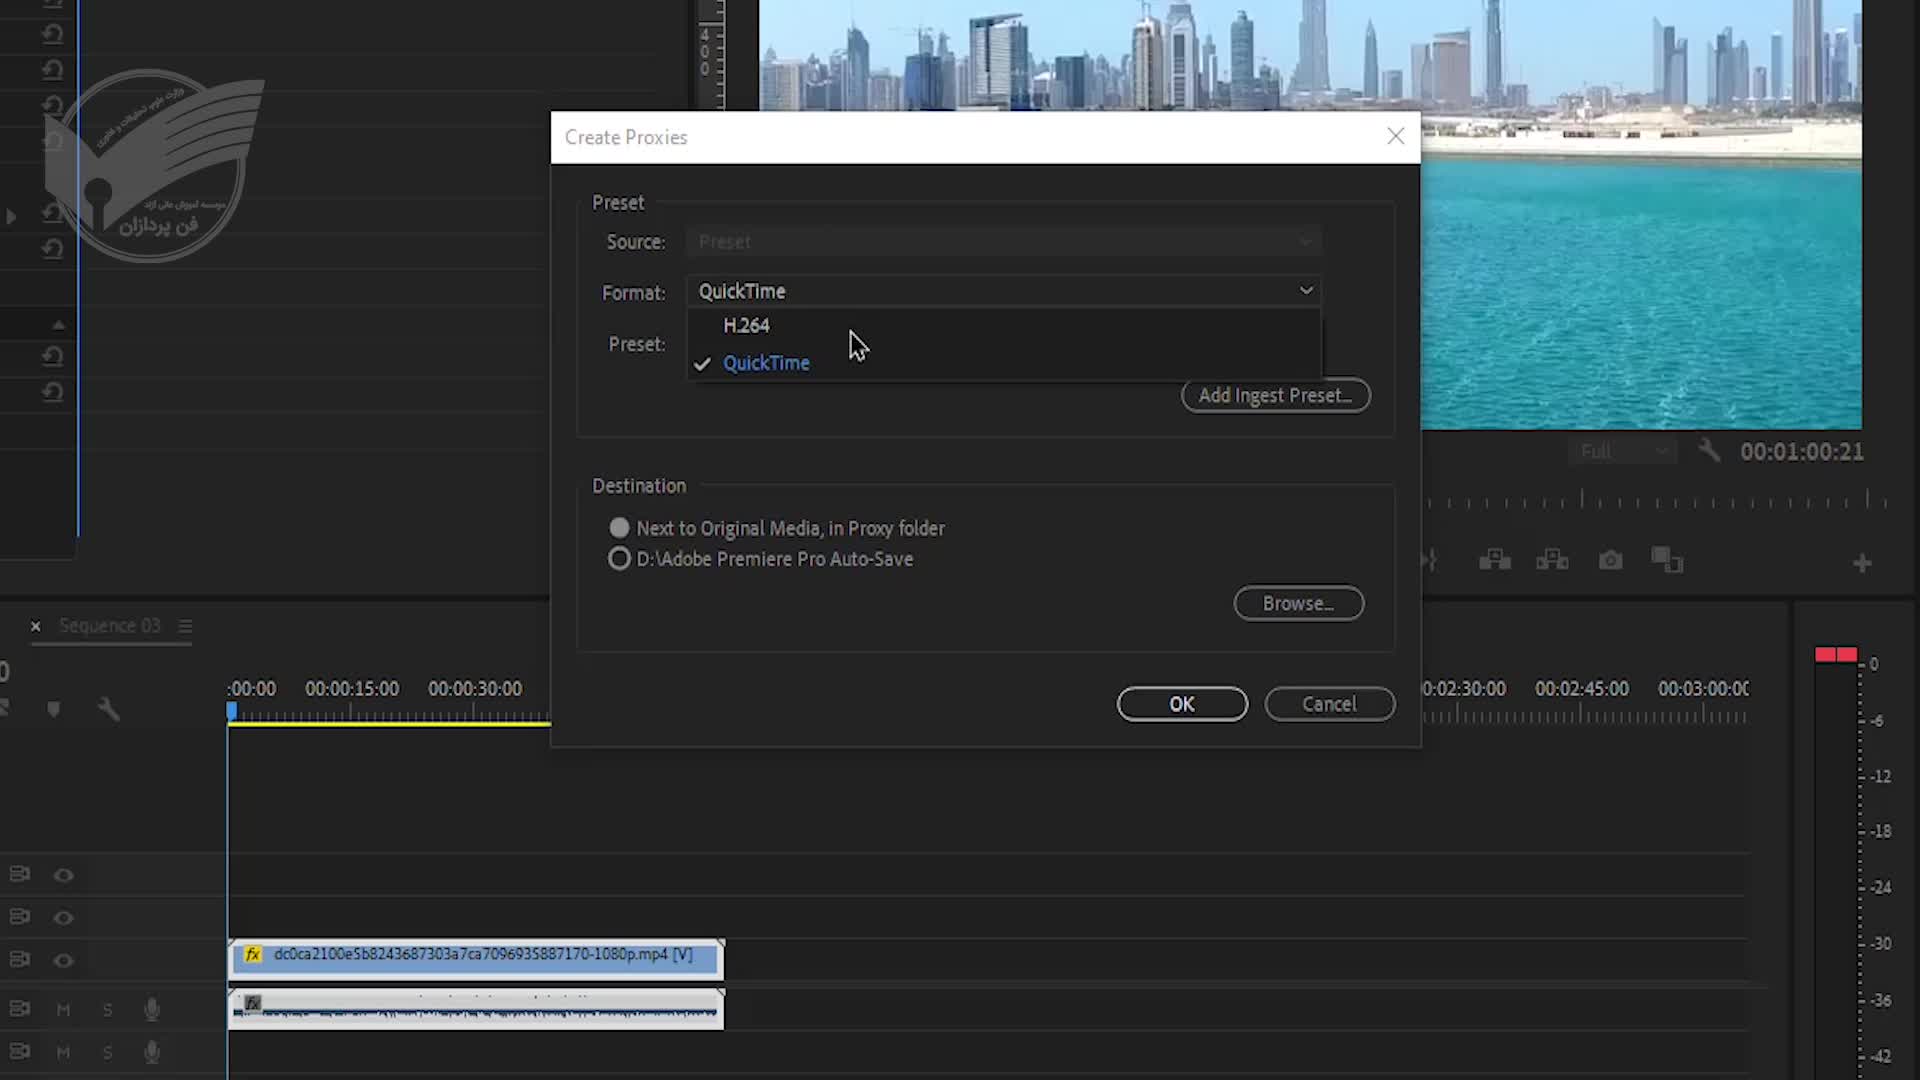Click the Lift button in Program monitor

click(1495, 561)
